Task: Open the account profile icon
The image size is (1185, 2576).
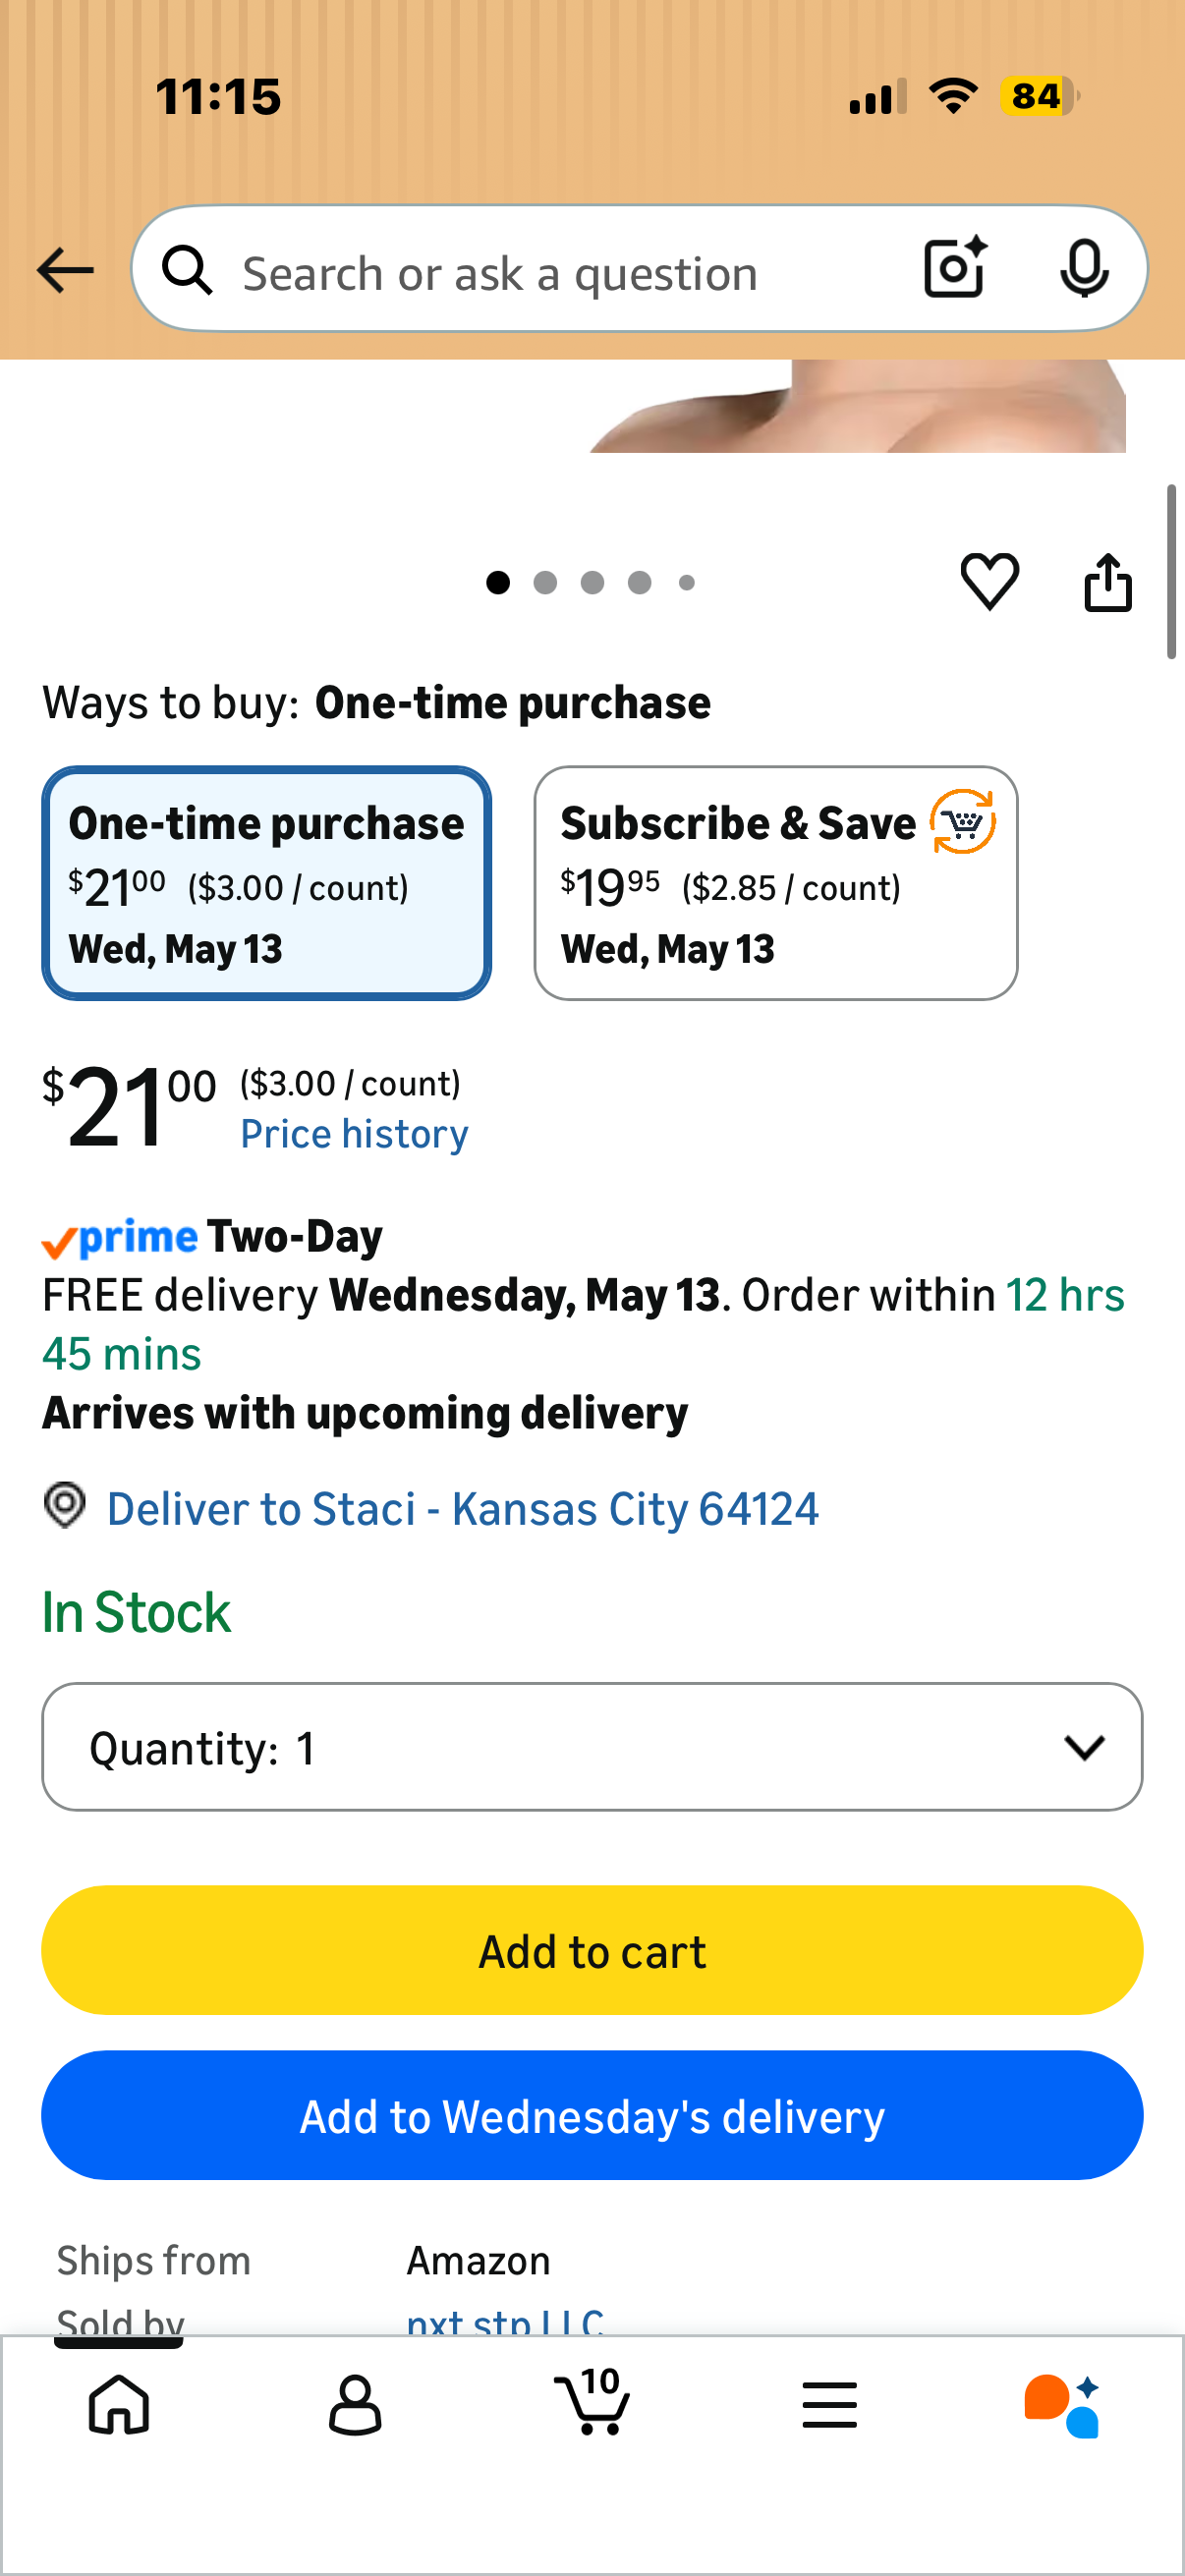Action: (355, 2404)
